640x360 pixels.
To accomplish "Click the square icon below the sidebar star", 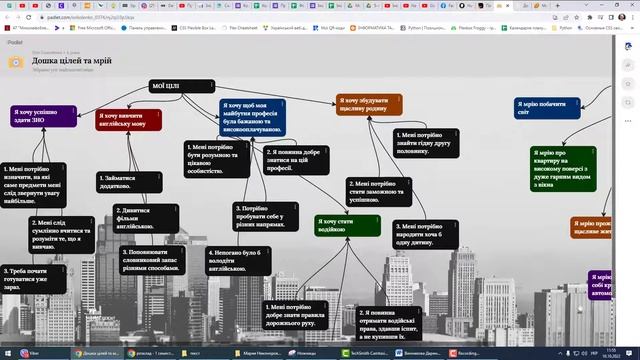I will pos(628,102).
